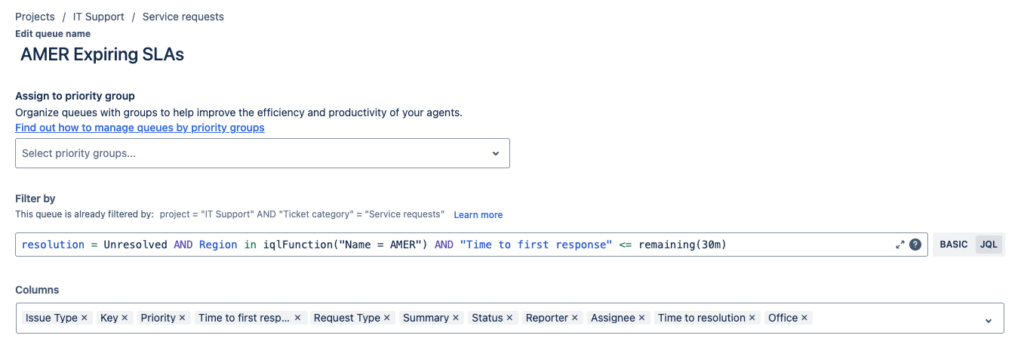This screenshot has width=1024, height=360.
Task: Open Service requests breadcrumb
Action: (x=183, y=17)
